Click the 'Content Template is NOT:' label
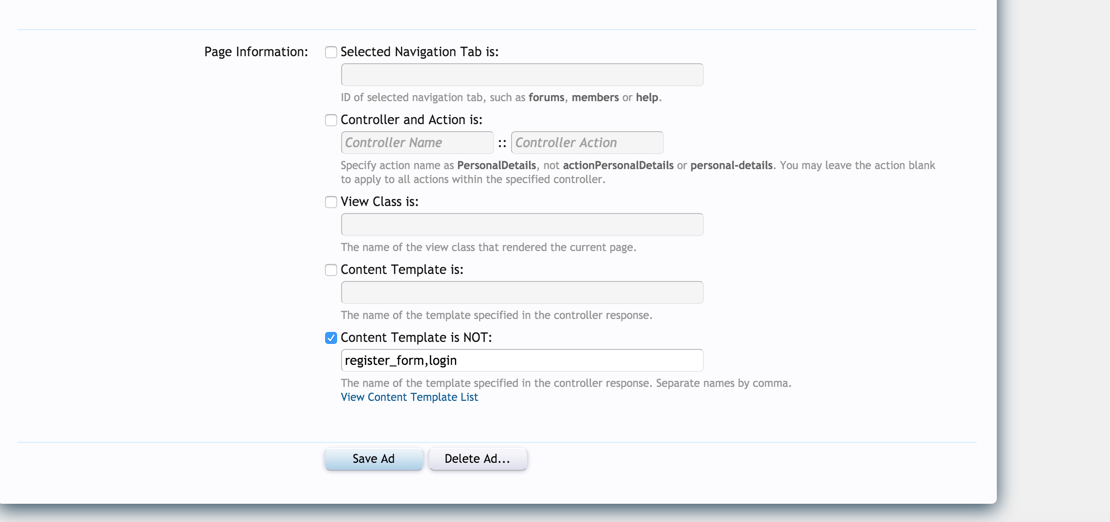This screenshot has width=1110, height=522. tap(416, 338)
